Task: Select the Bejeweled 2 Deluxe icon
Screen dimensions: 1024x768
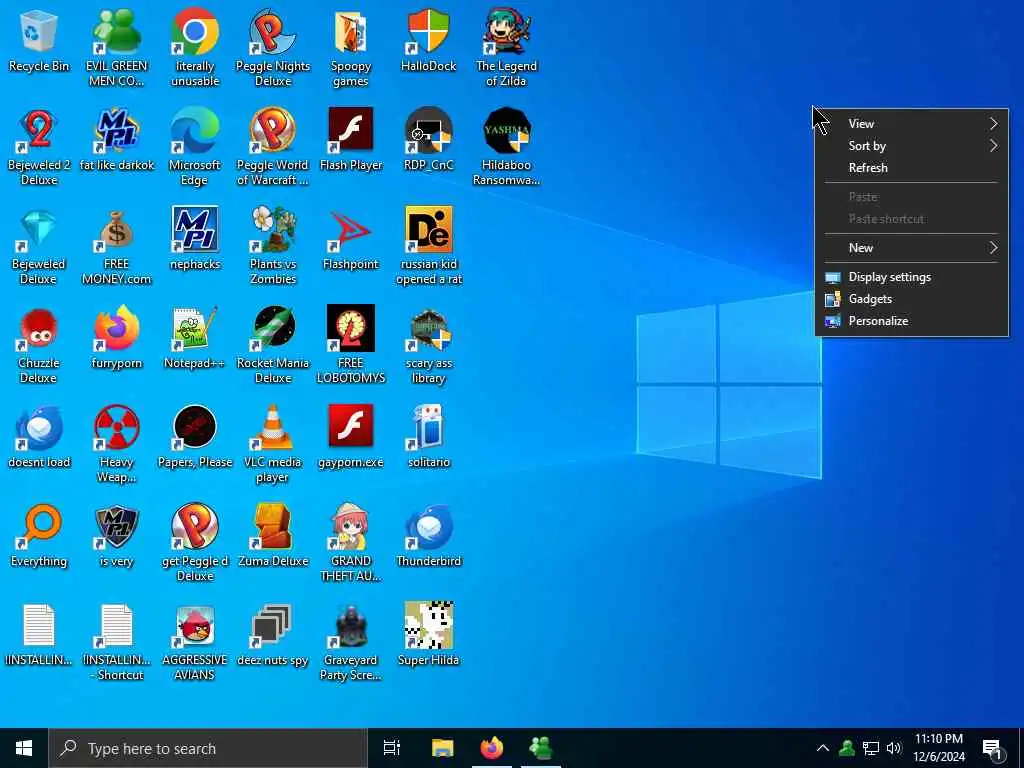Action: pos(39,130)
